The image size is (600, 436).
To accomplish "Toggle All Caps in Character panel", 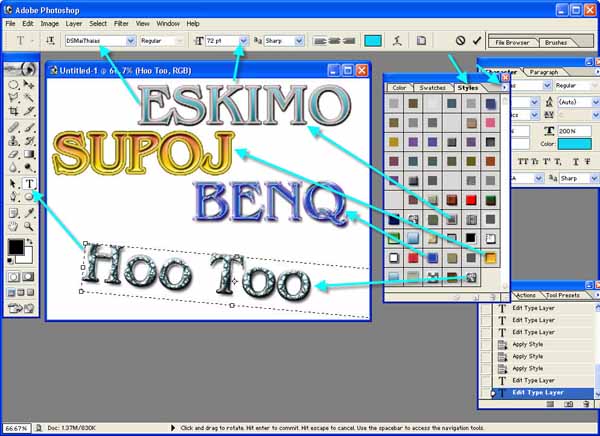I will [522, 162].
